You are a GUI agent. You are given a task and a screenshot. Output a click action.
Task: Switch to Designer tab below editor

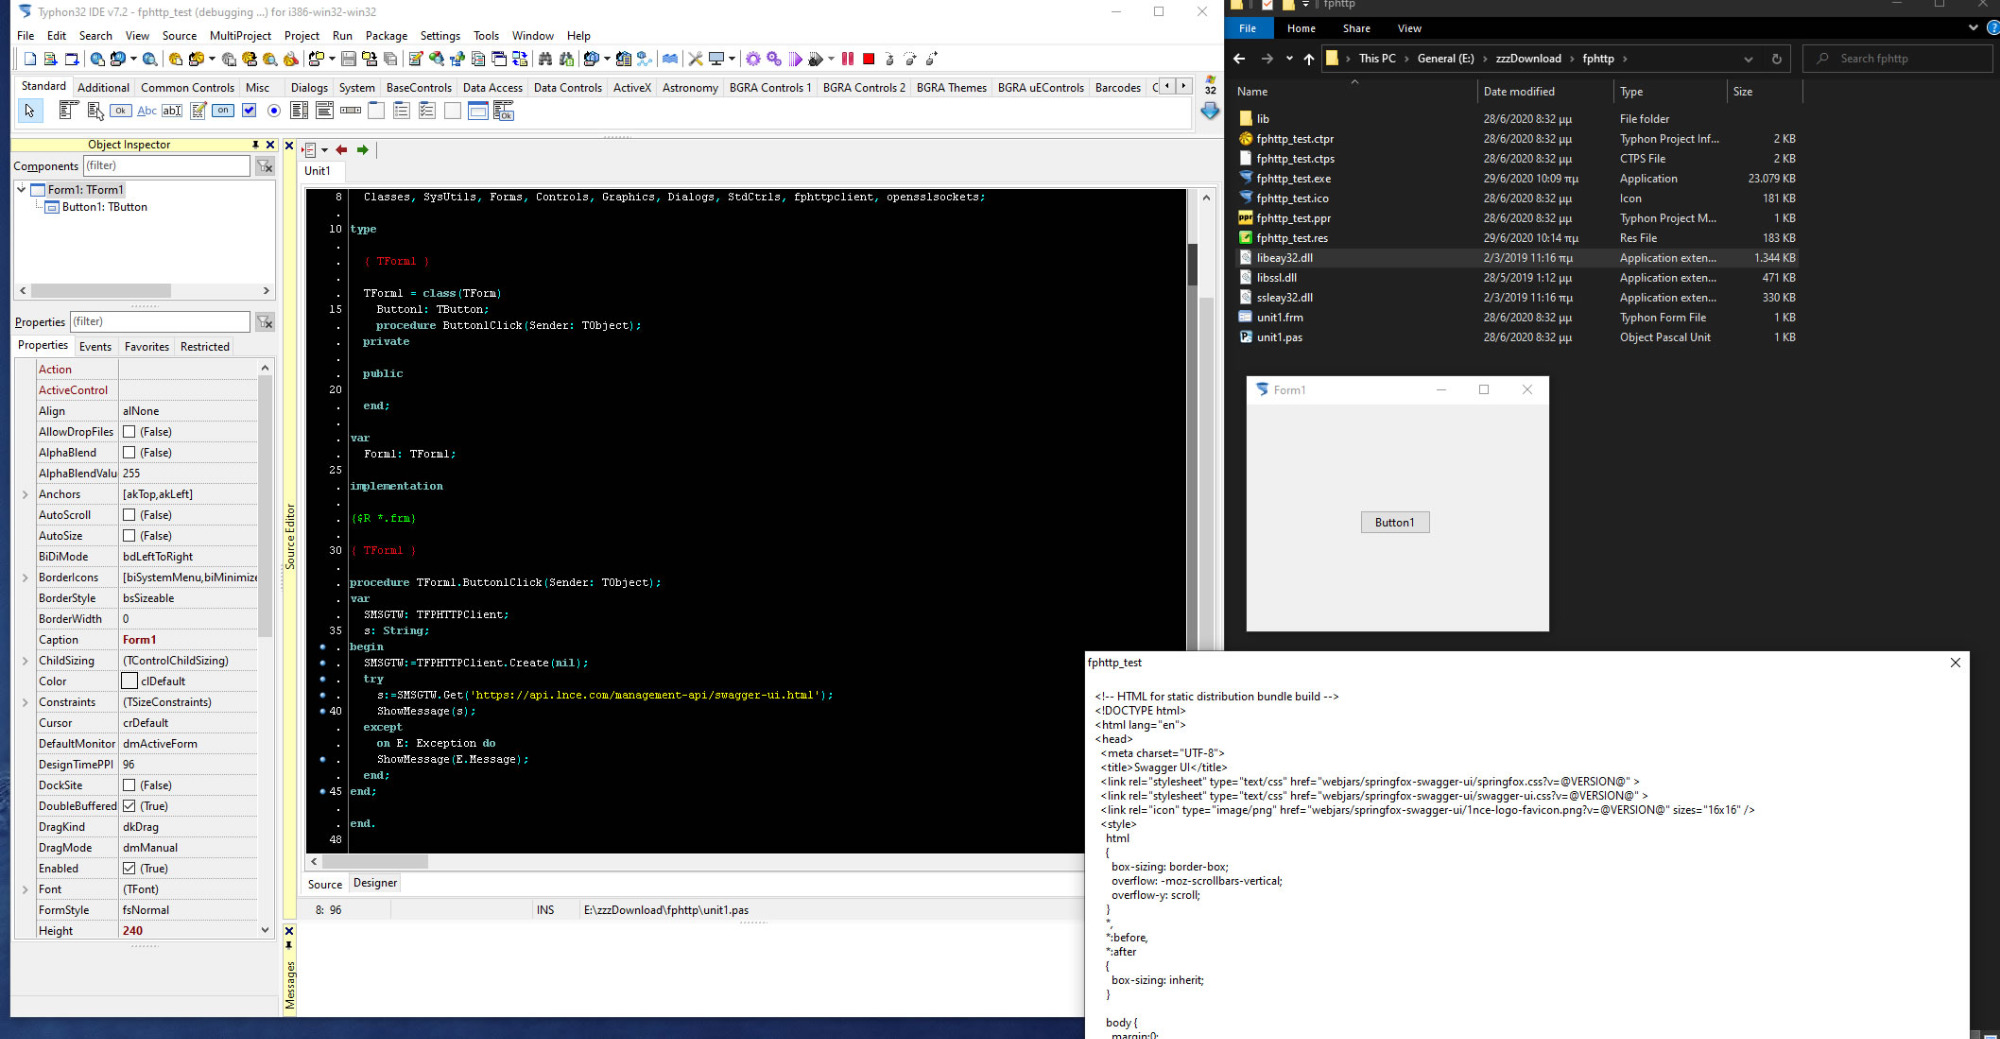coord(375,883)
